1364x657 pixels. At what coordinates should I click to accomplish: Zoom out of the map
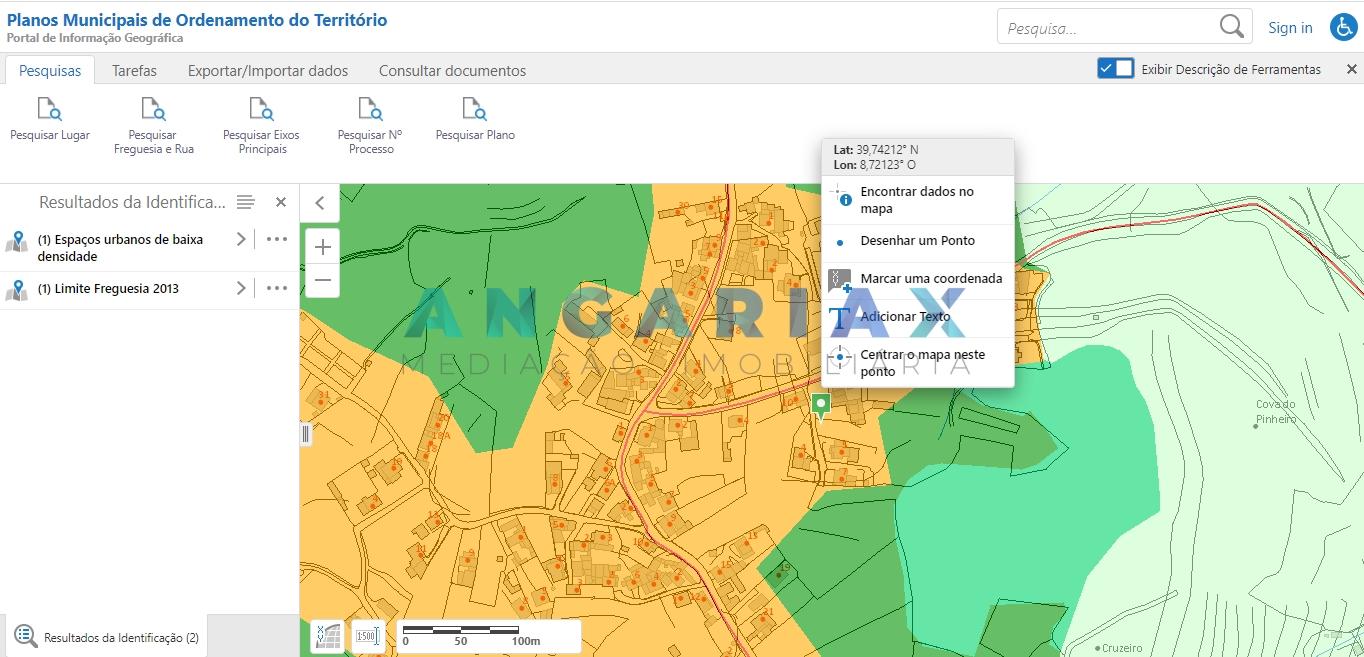tap(322, 281)
